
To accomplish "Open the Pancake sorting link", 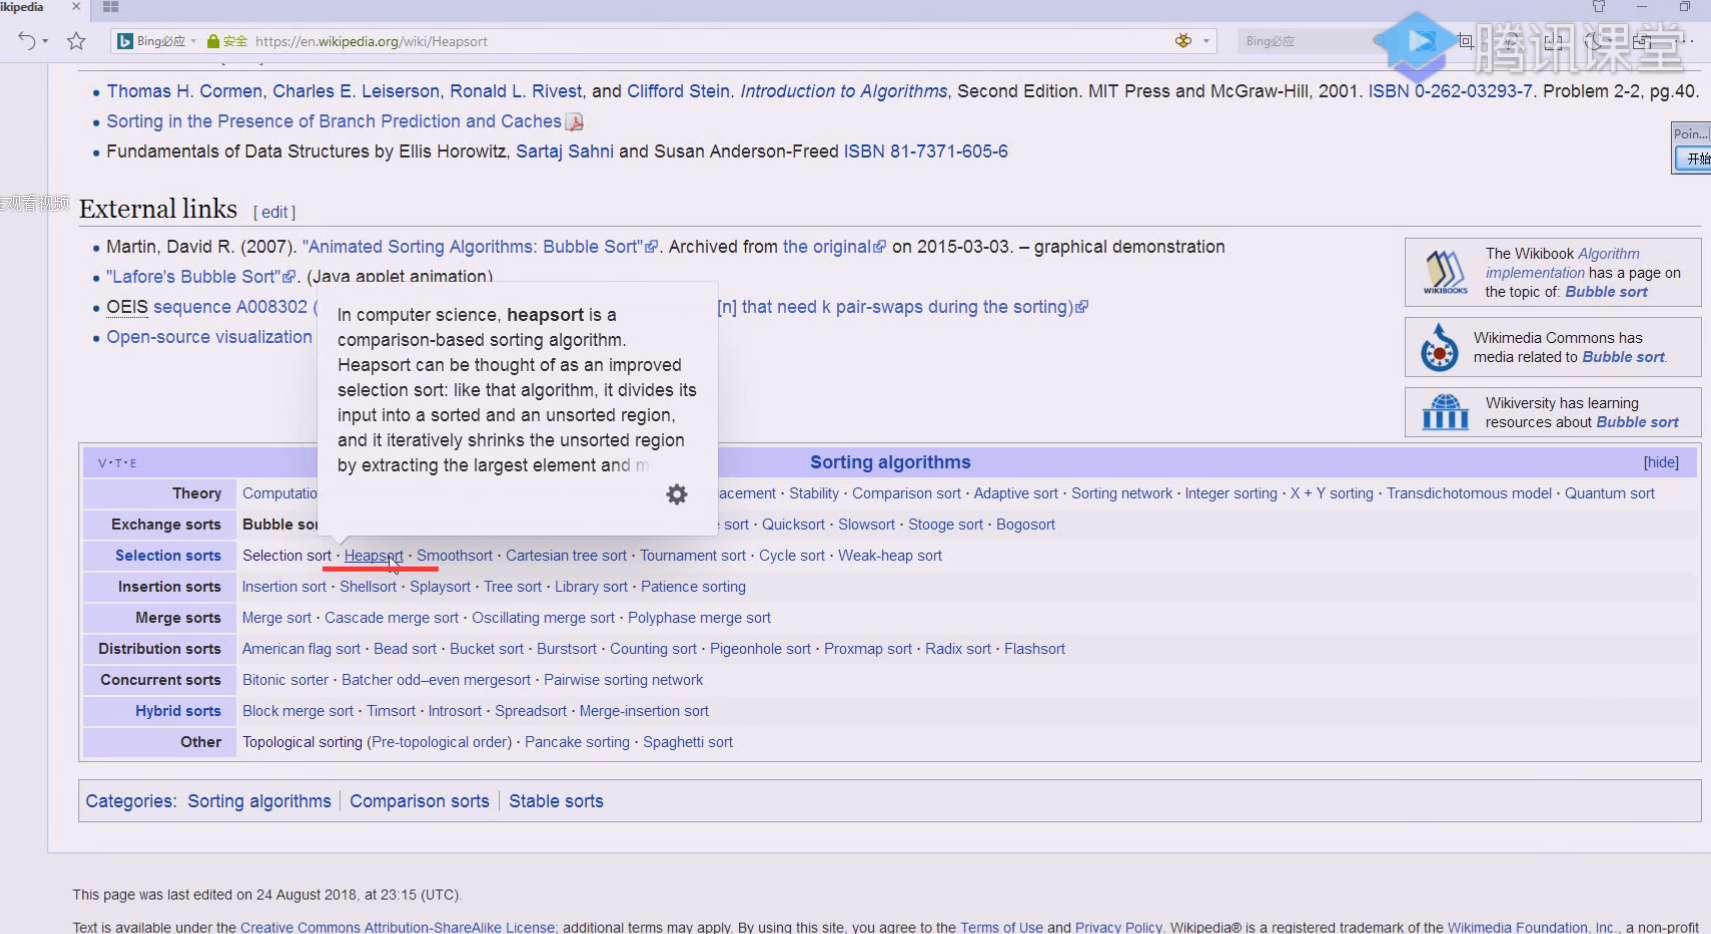I will (577, 742).
